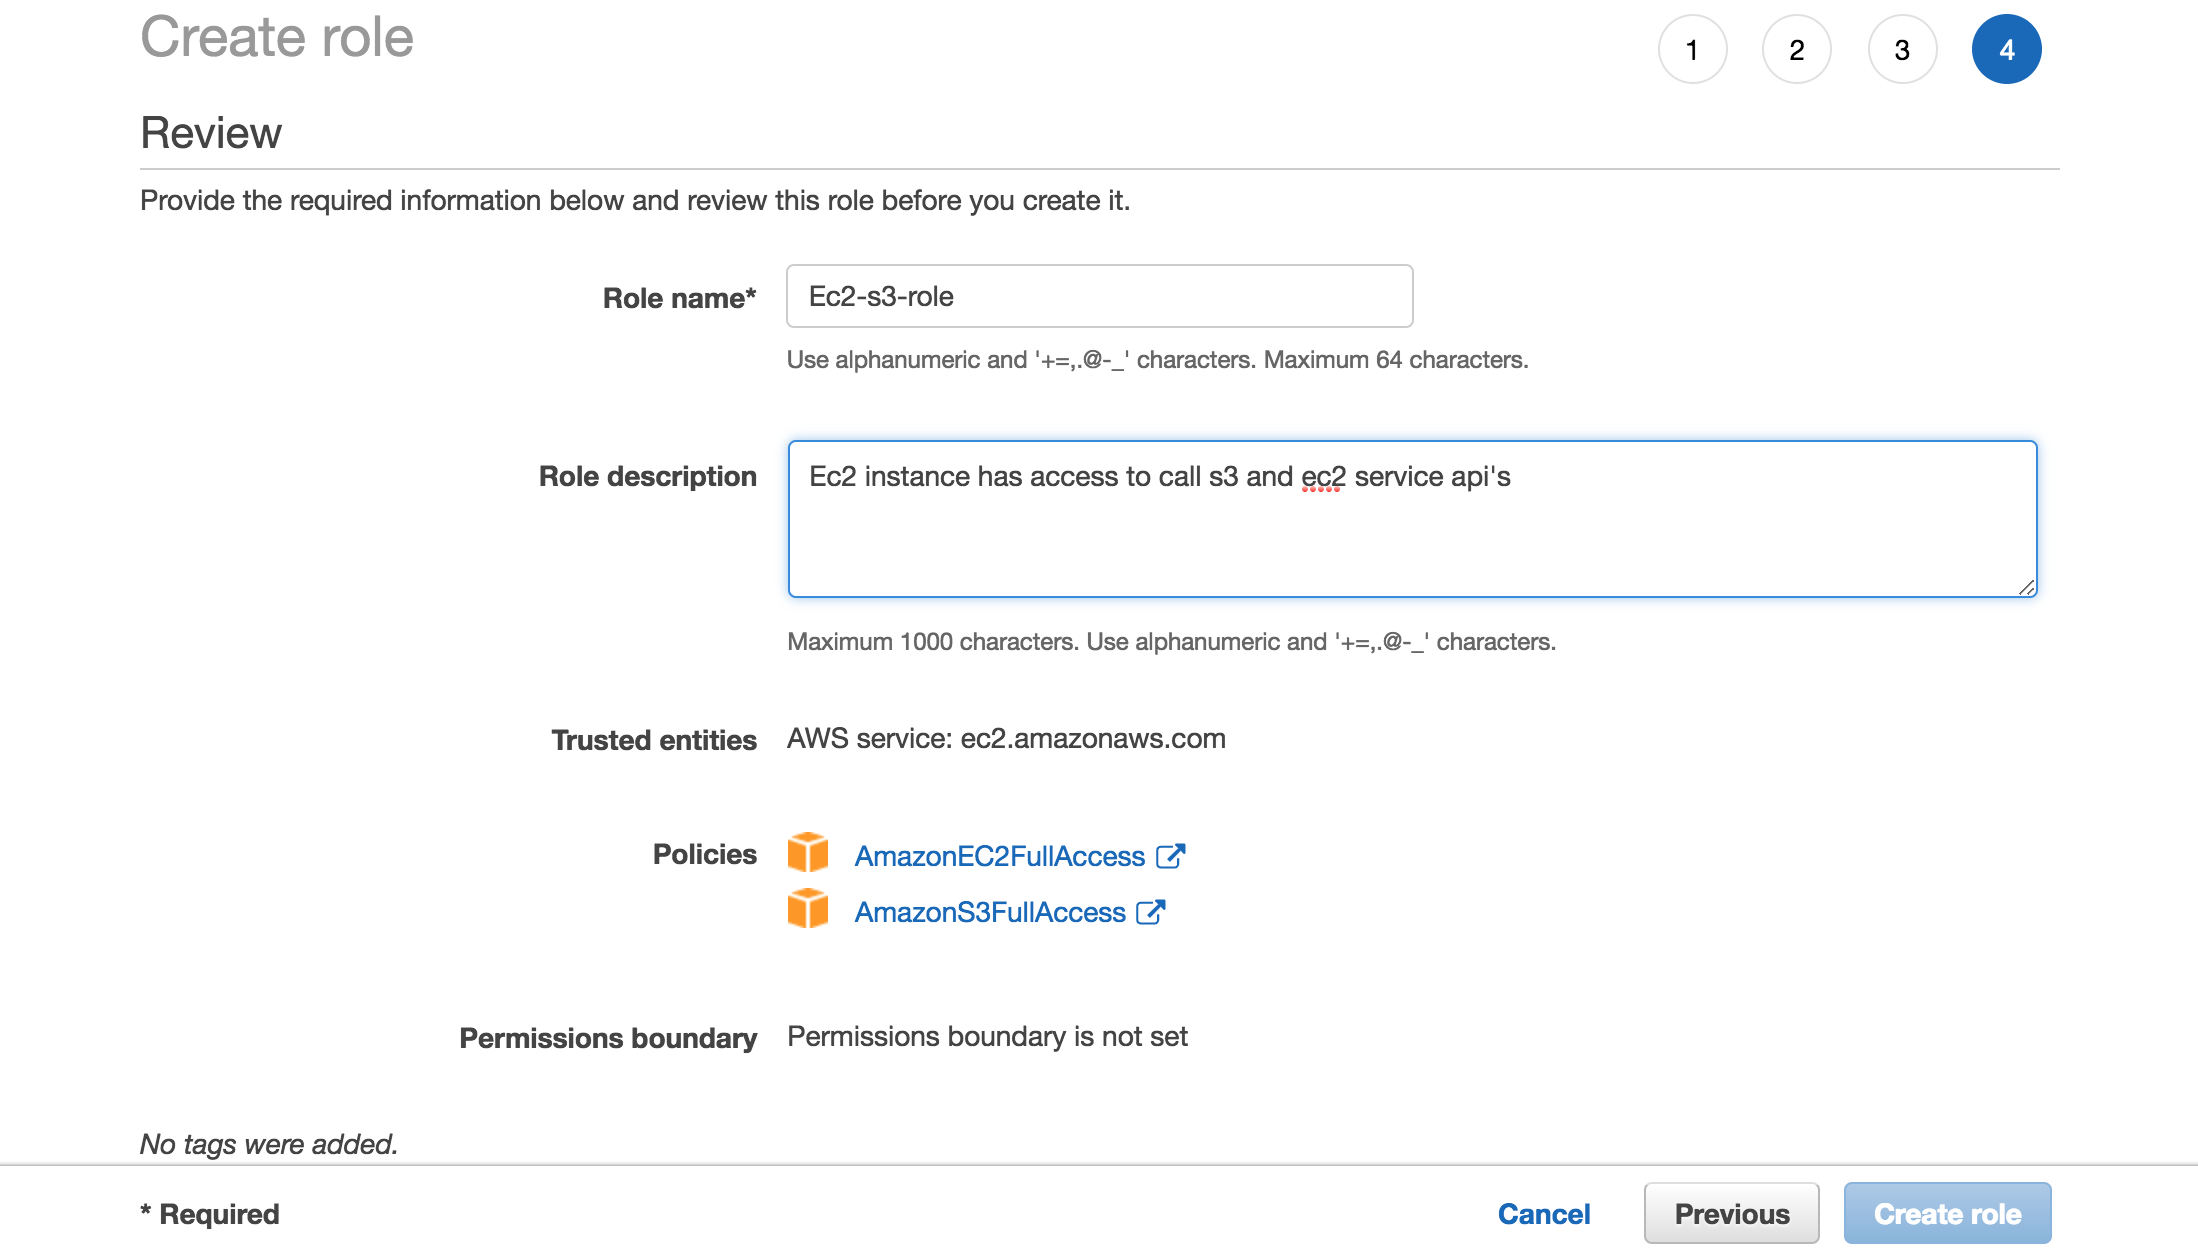Viewport: 2198px width, 1260px height.
Task: Click the policy cube icon beside AmazonEC2FullAccess
Action: tap(808, 854)
